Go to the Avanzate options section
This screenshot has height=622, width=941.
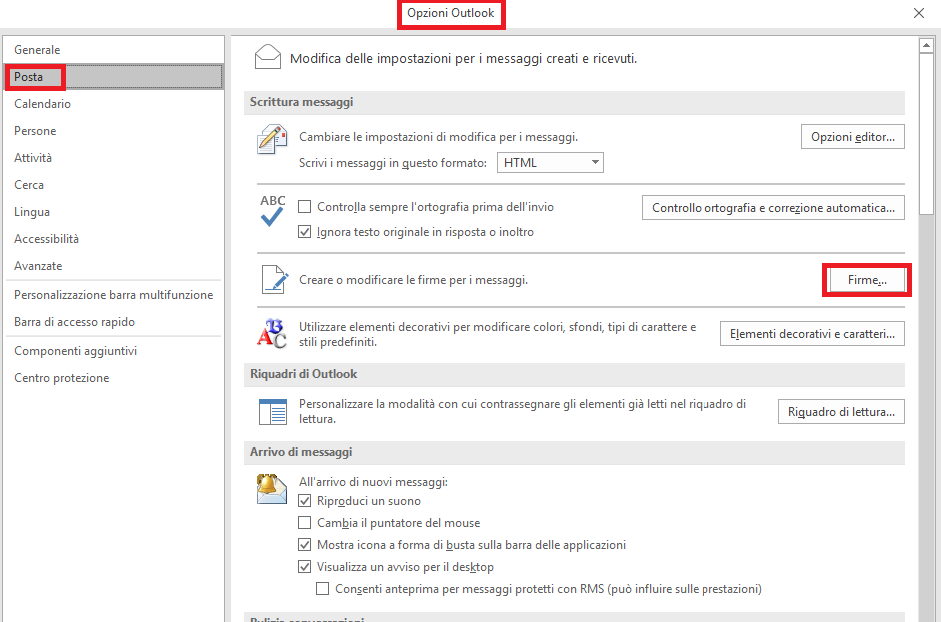pos(38,266)
